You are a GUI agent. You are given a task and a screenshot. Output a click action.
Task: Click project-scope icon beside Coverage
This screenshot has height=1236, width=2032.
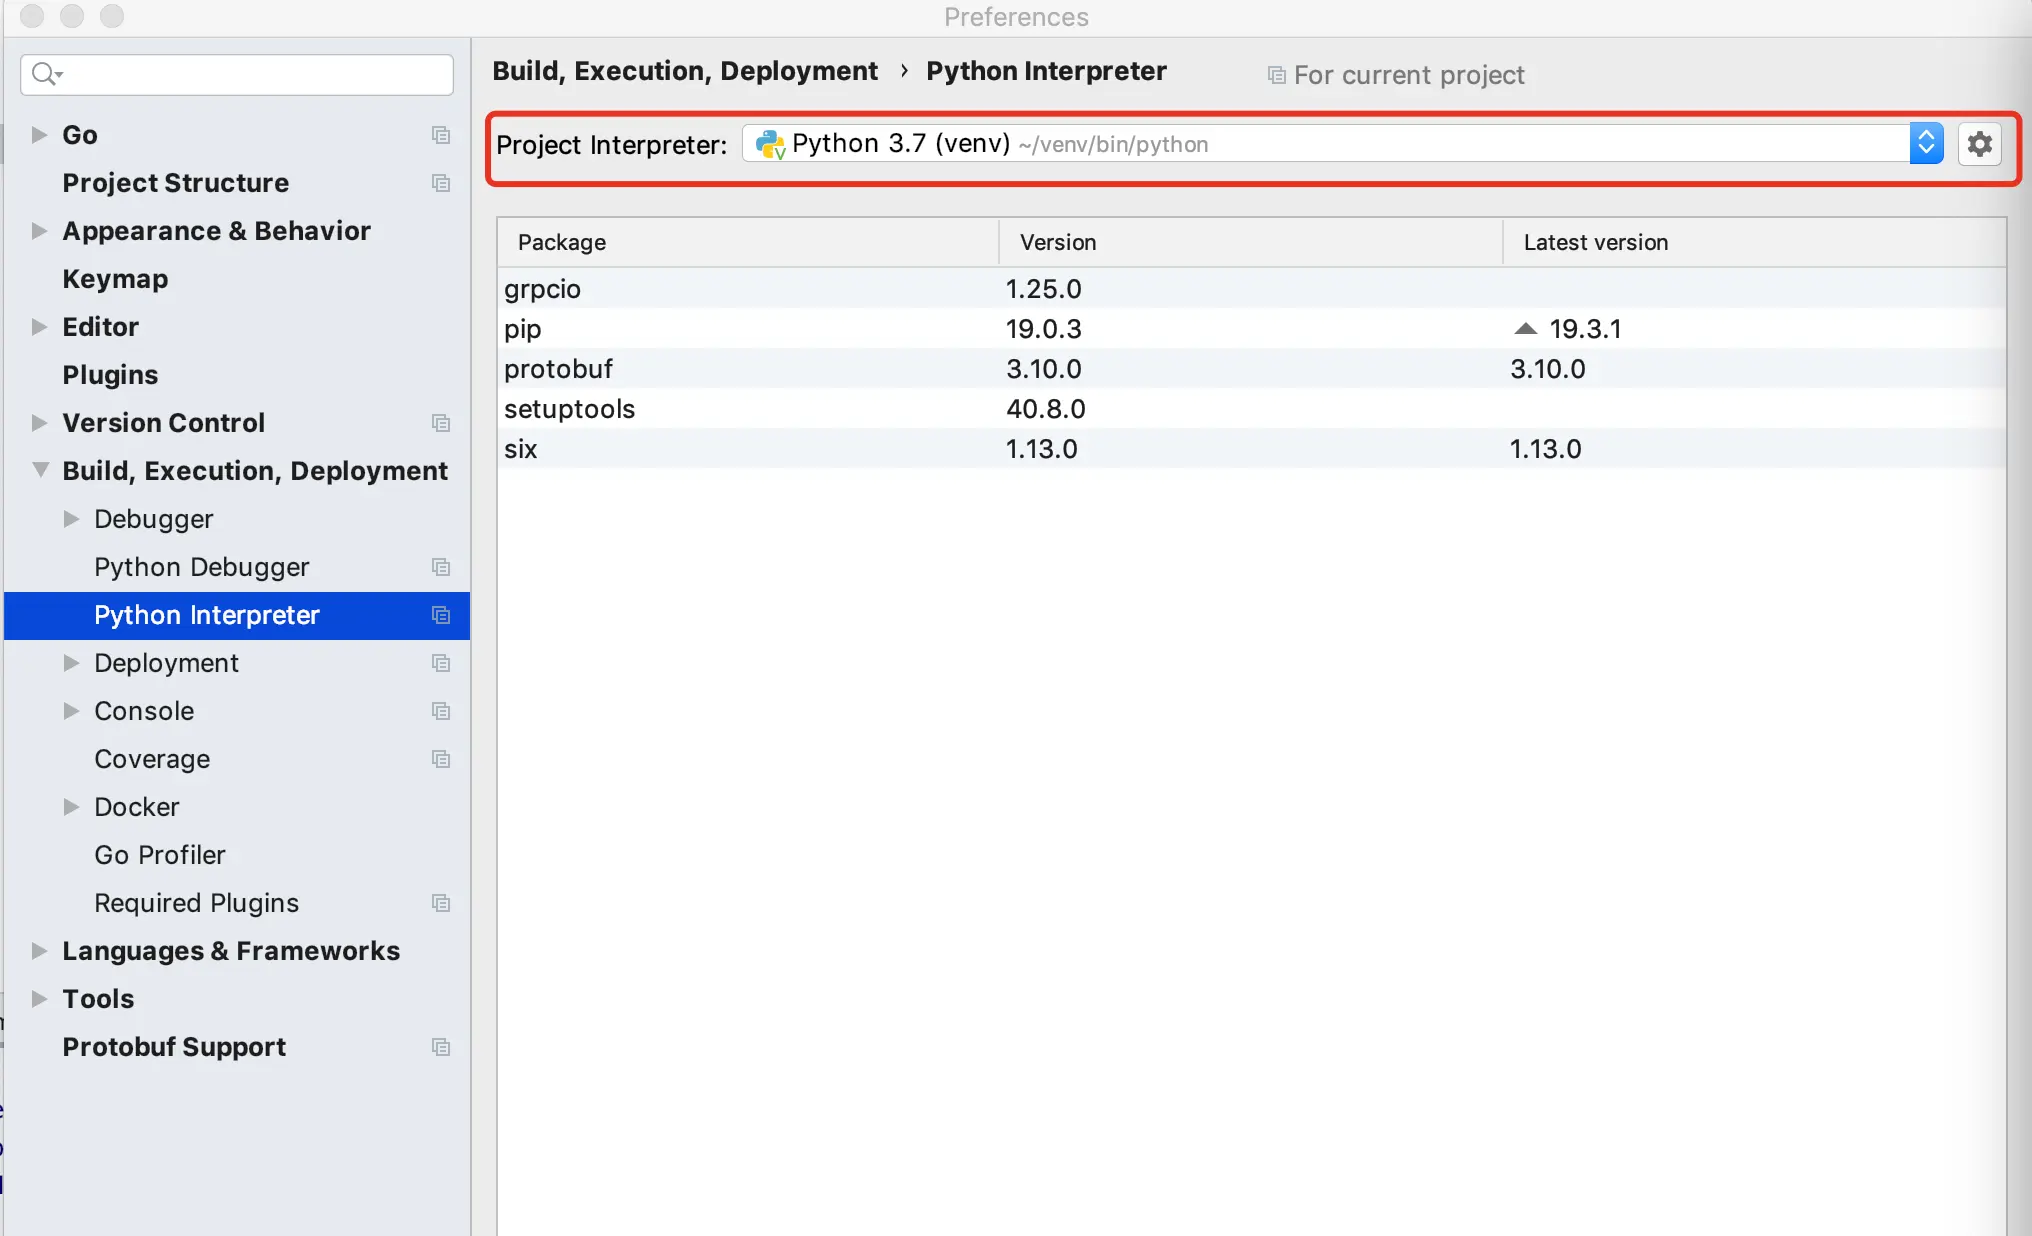pyautogui.click(x=441, y=759)
